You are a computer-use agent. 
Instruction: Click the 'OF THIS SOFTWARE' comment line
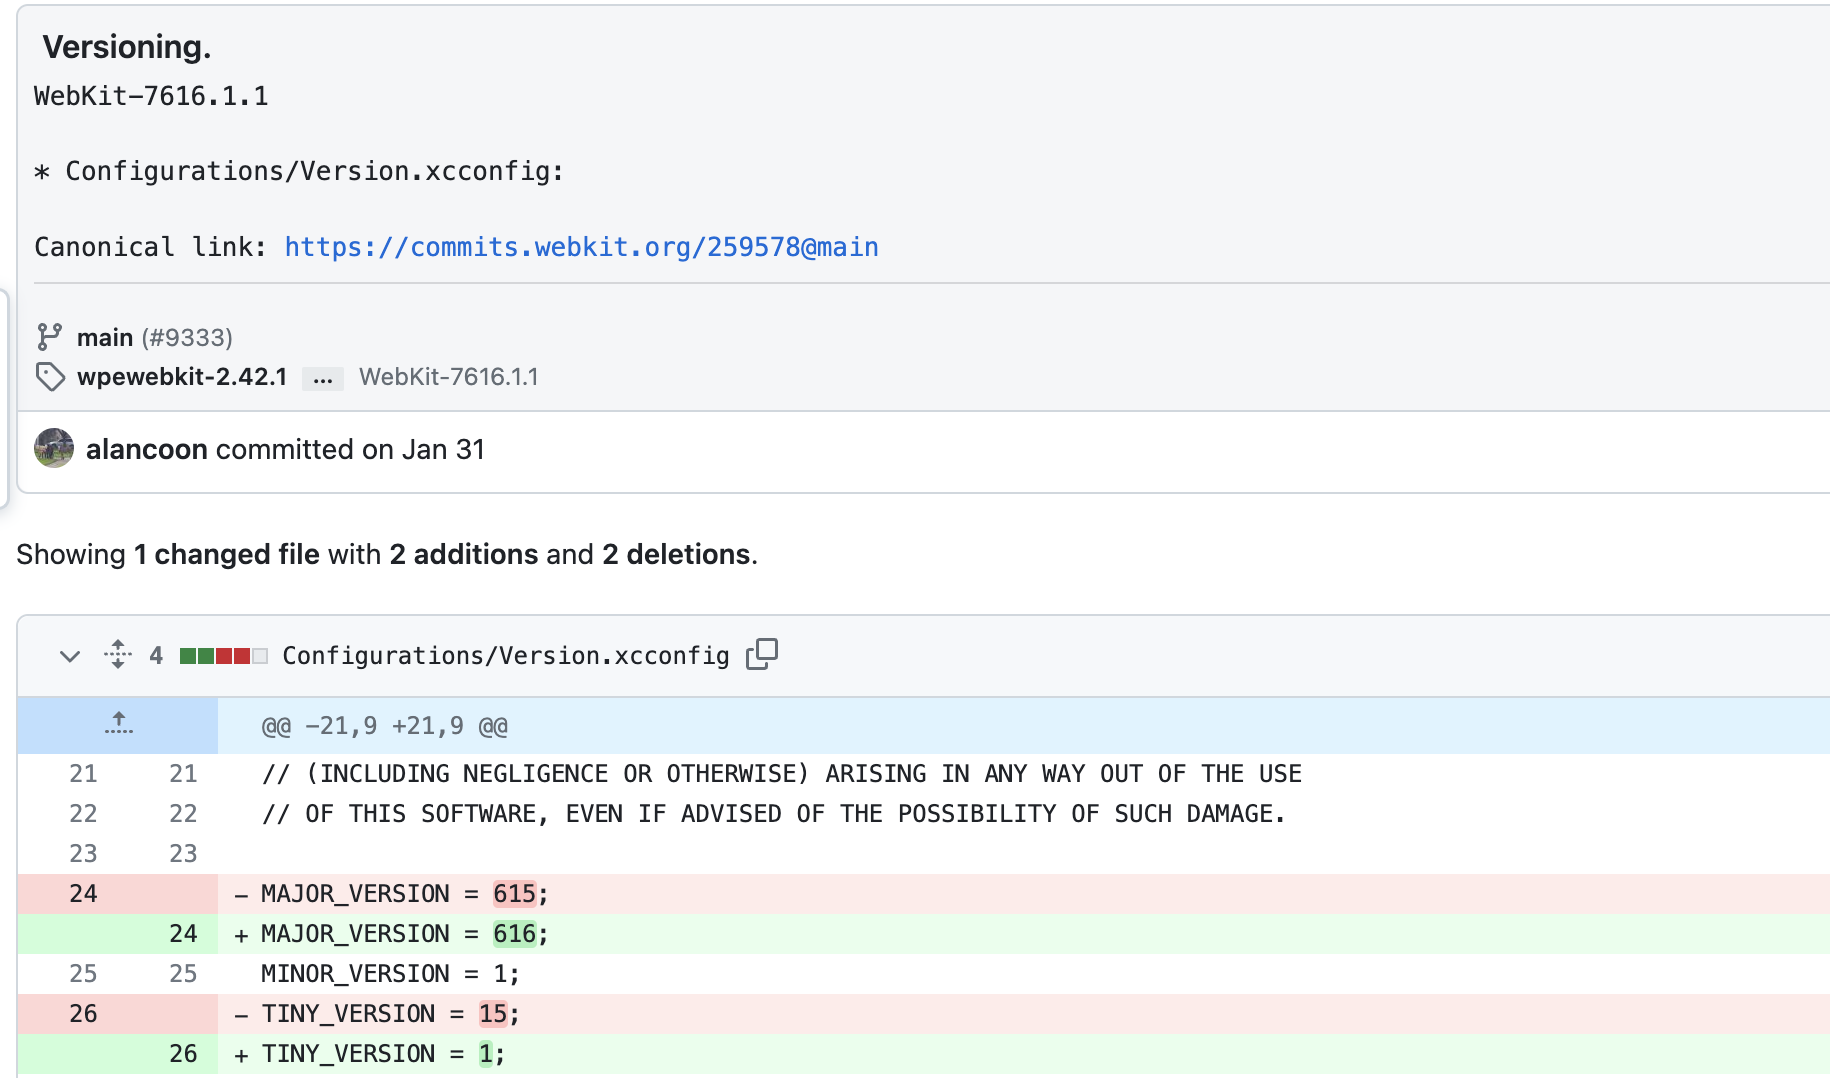1024,814
